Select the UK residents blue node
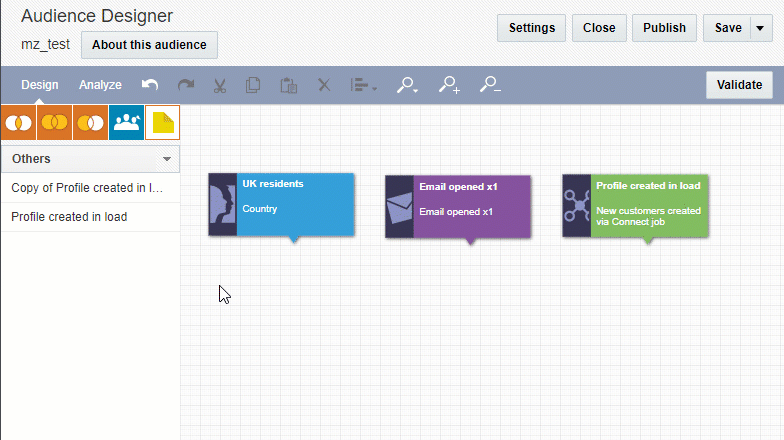This screenshot has width=784, height=440. pos(282,204)
